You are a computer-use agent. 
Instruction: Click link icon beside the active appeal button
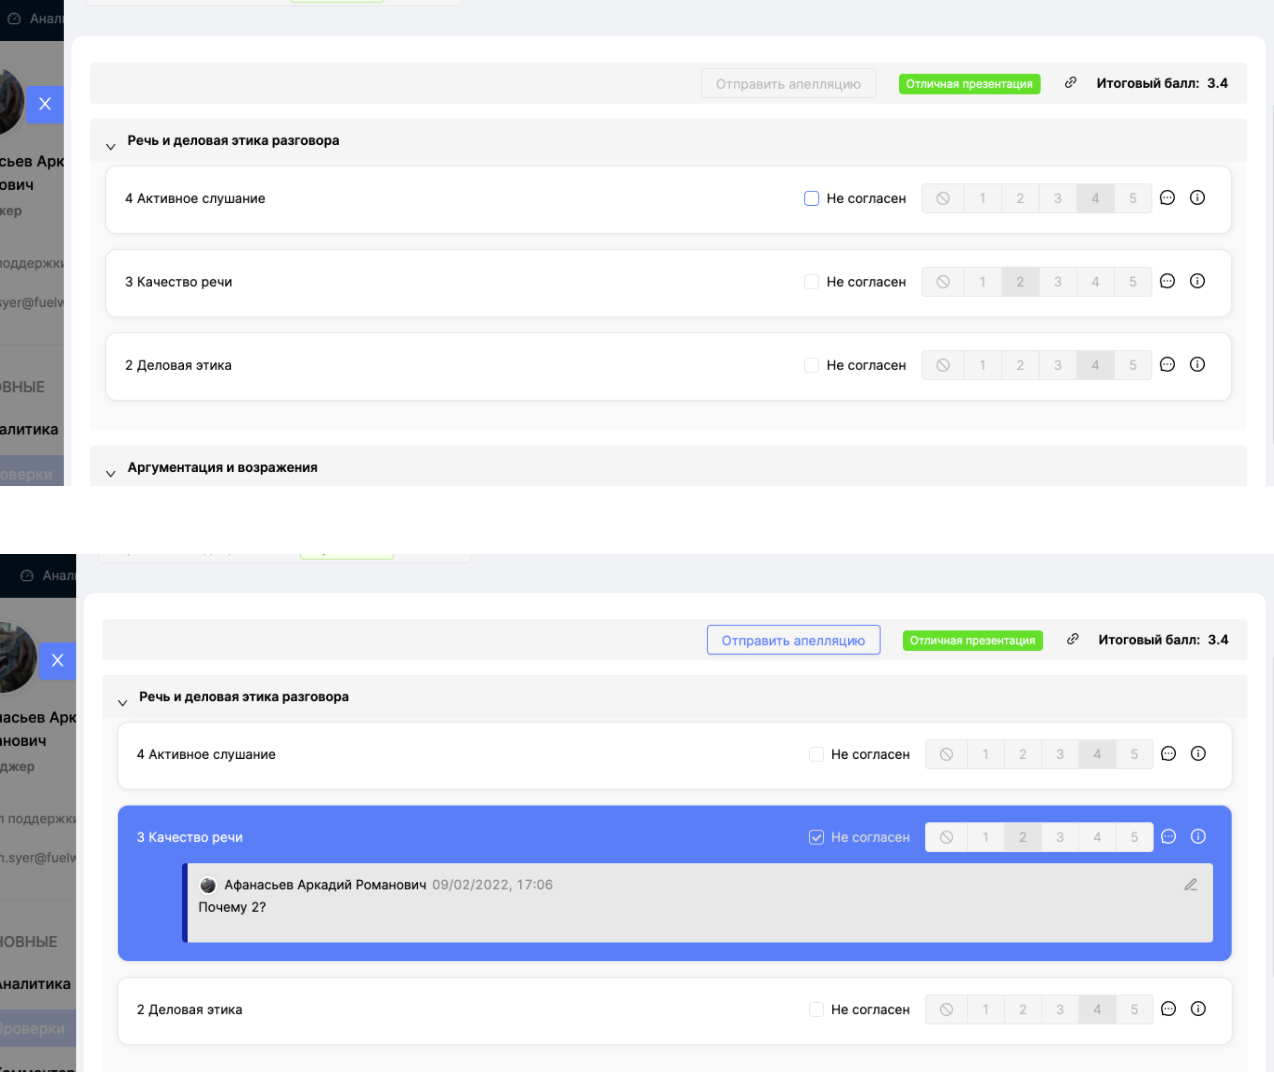coord(1072,640)
